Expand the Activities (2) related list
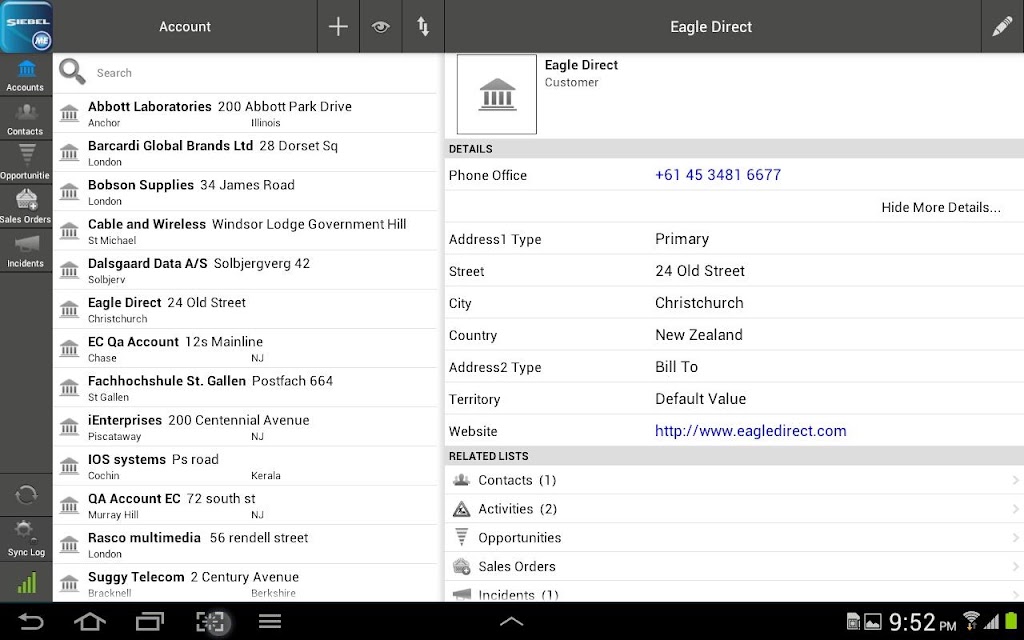The width and height of the screenshot is (1024, 640). point(734,509)
